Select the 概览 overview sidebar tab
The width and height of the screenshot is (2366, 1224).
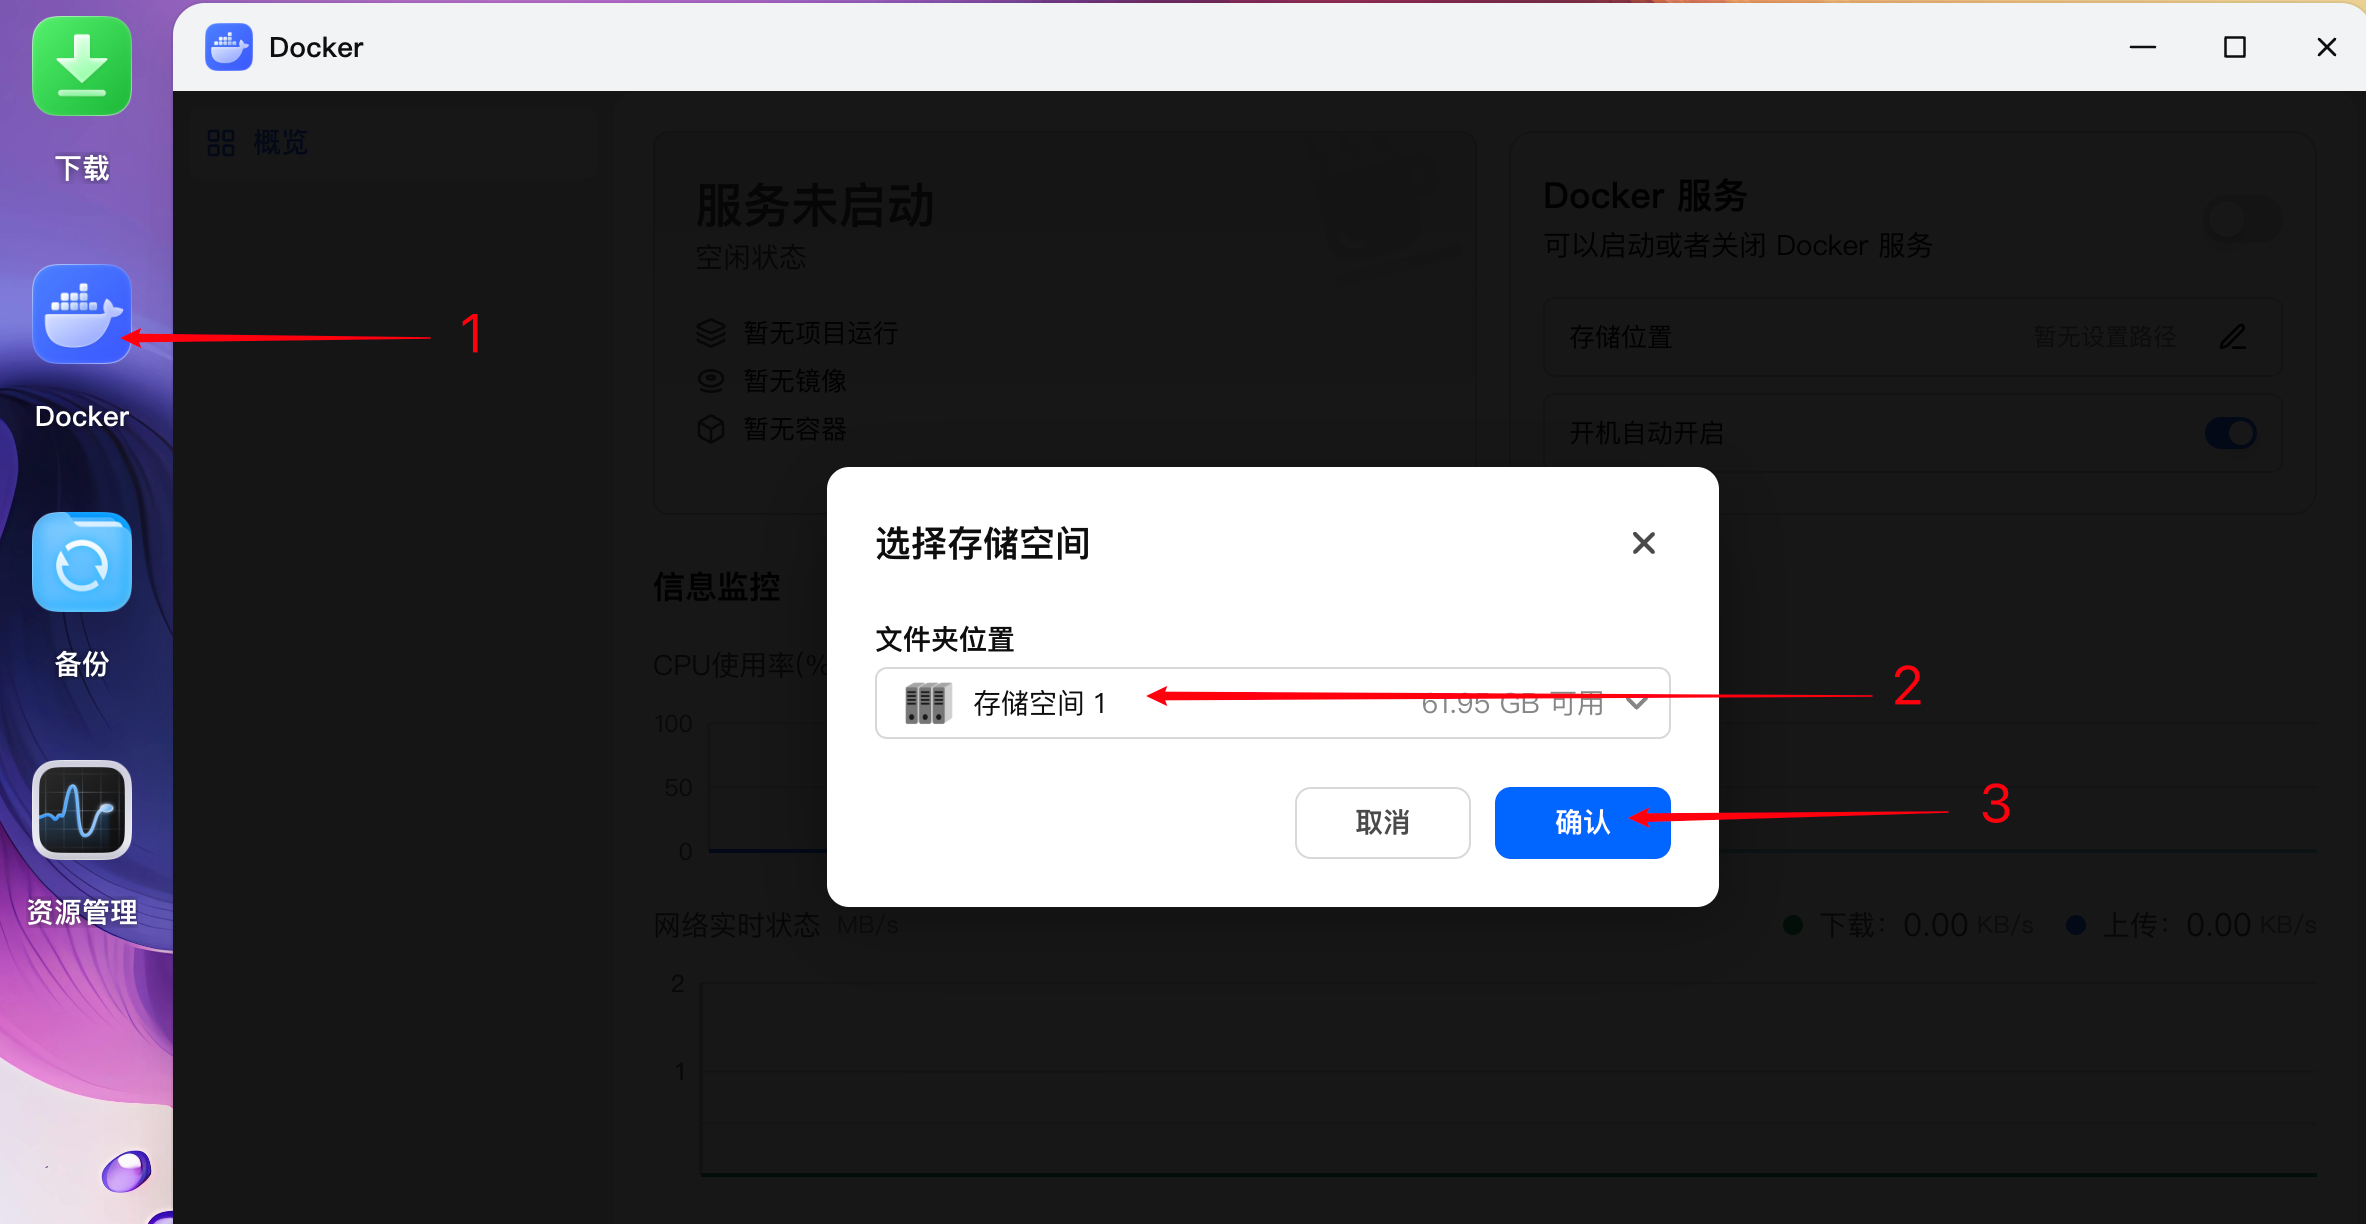point(395,143)
